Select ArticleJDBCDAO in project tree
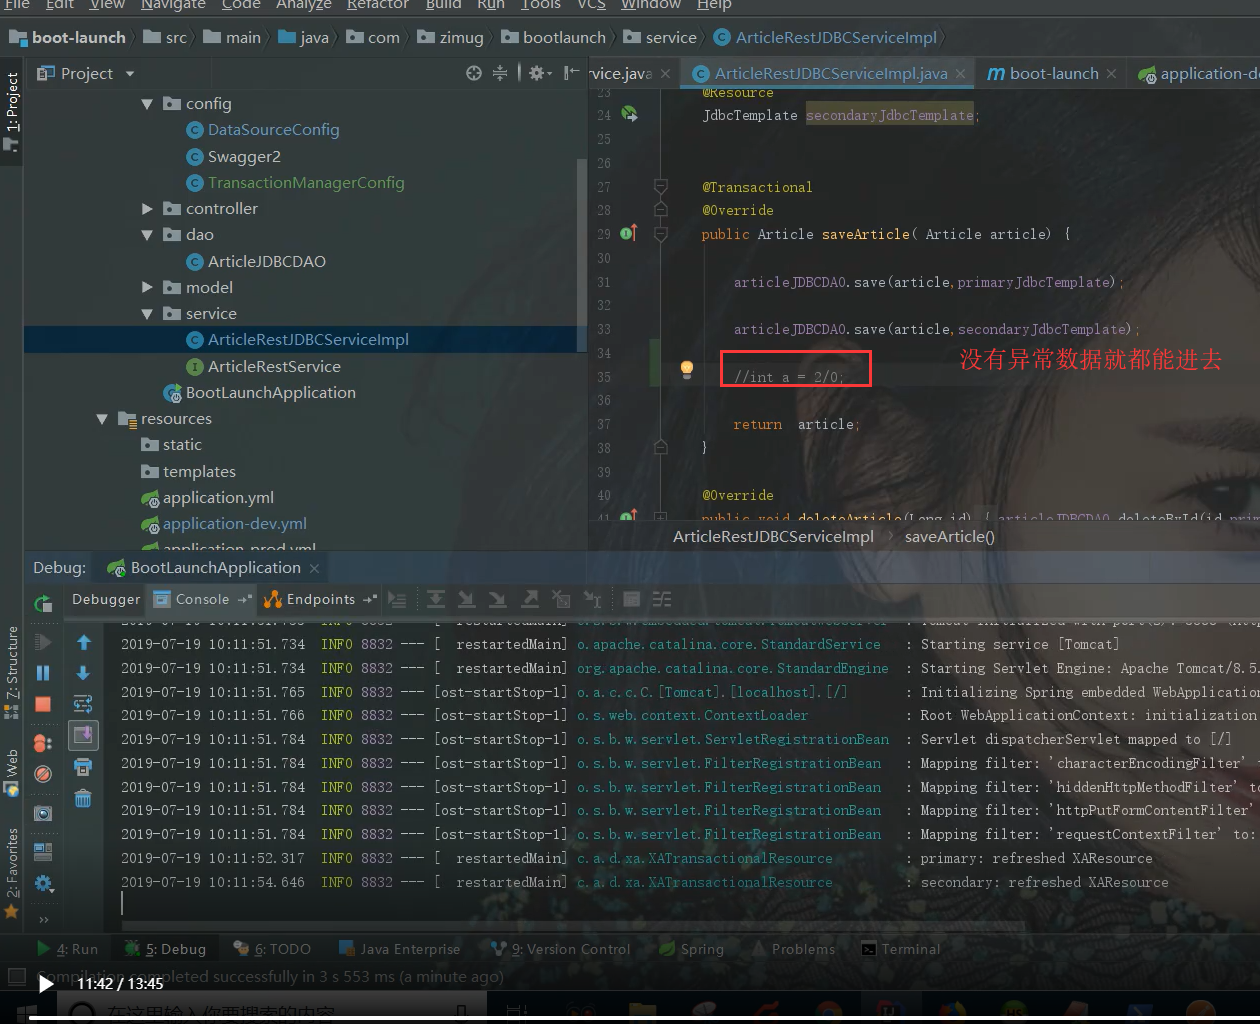The width and height of the screenshot is (1260, 1024). coord(266,262)
